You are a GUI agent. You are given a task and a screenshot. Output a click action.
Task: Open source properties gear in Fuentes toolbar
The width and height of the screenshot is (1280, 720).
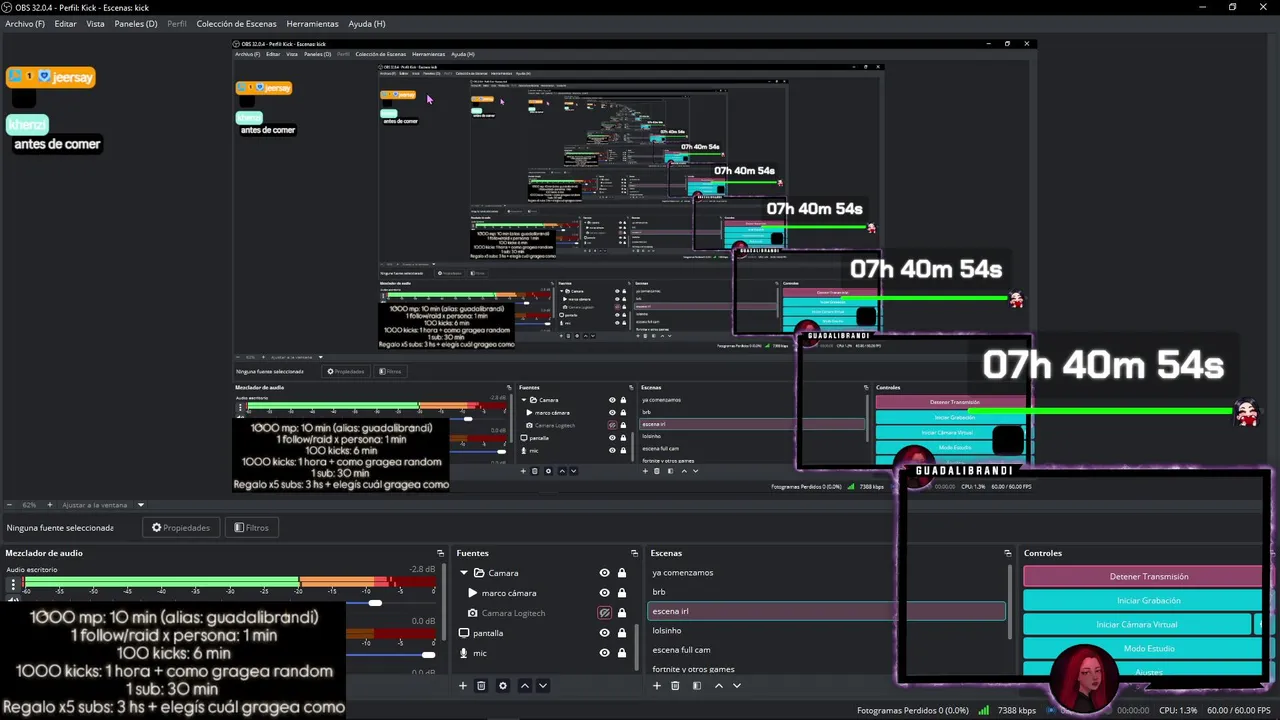pyautogui.click(x=502, y=686)
